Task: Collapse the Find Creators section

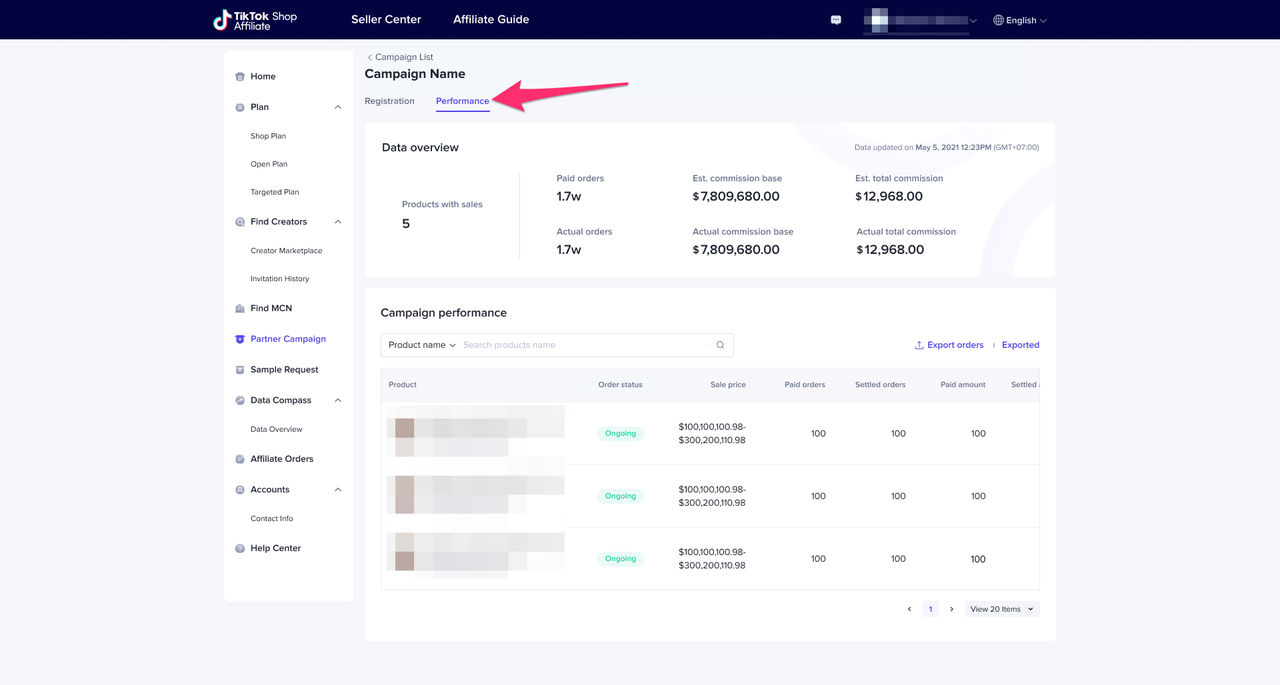Action: pos(338,222)
